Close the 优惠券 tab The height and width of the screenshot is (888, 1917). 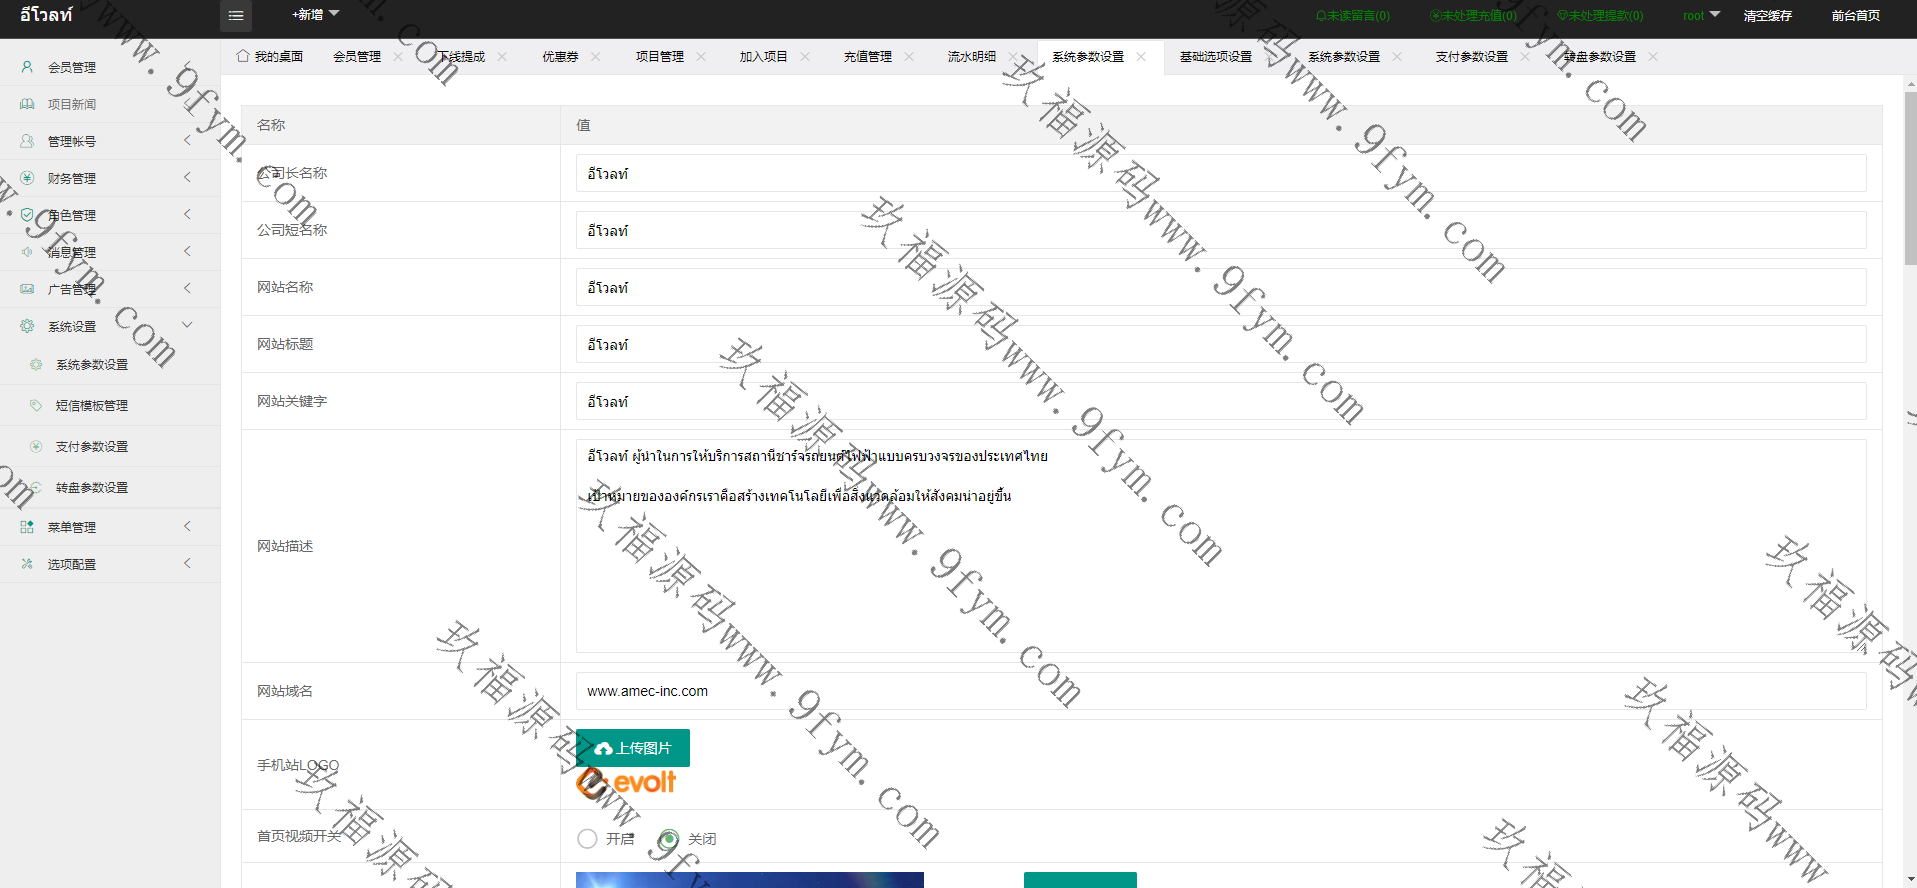596,57
